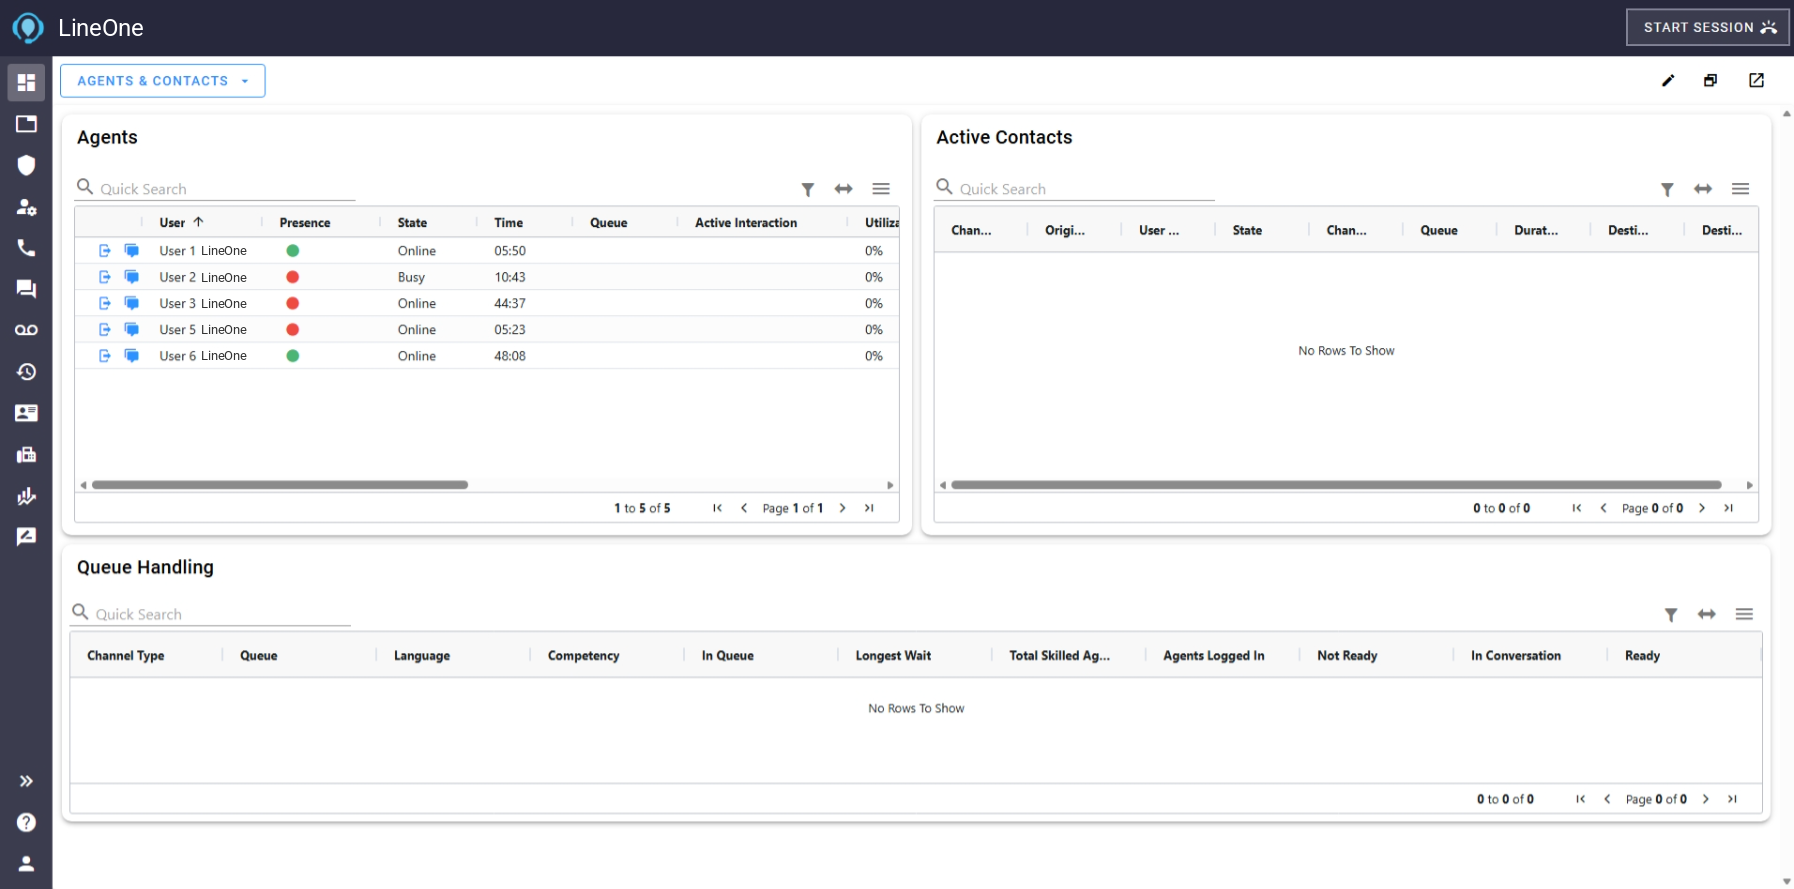The height and width of the screenshot is (889, 1794).
Task: Click the LineOne logo in header
Action: 28,28
